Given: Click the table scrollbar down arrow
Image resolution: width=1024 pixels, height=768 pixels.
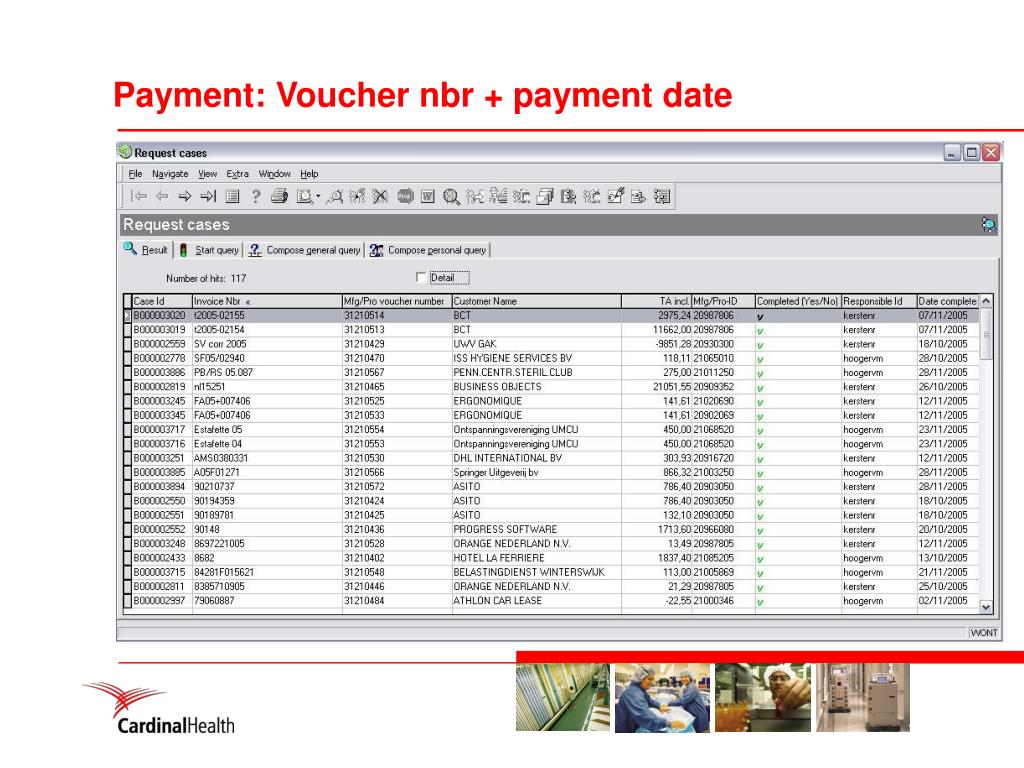Looking at the screenshot, I should [x=986, y=607].
